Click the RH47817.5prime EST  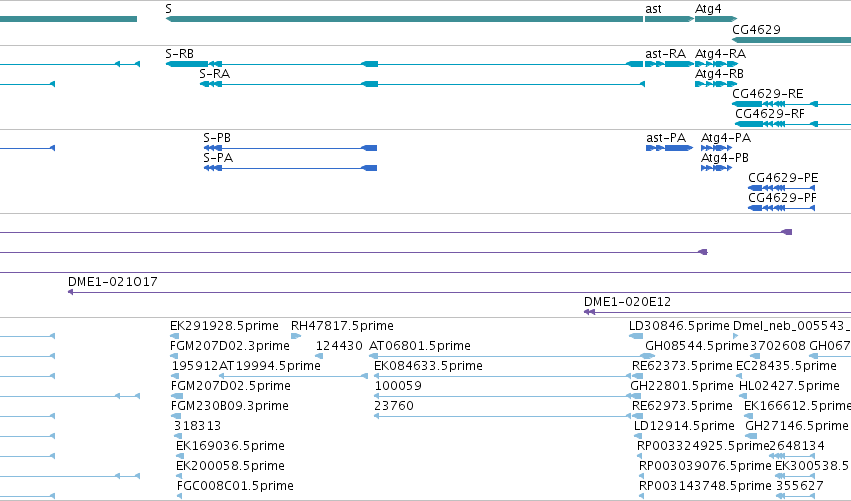pos(296,336)
